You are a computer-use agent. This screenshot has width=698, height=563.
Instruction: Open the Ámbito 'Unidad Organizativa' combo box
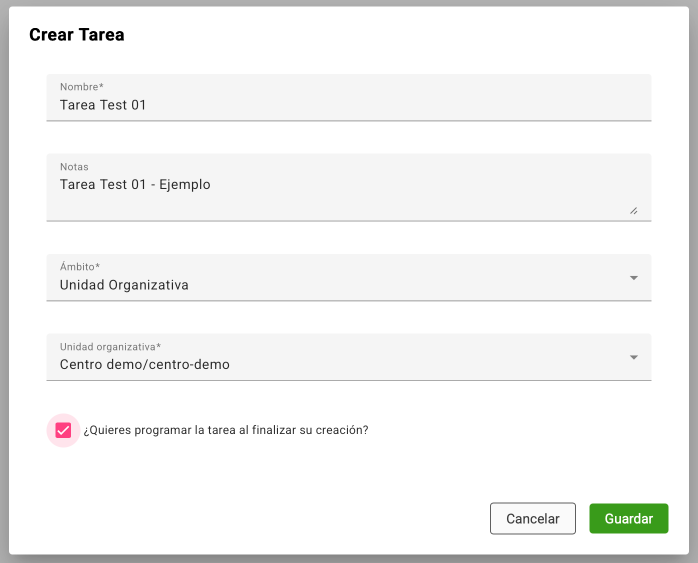click(x=340, y=284)
